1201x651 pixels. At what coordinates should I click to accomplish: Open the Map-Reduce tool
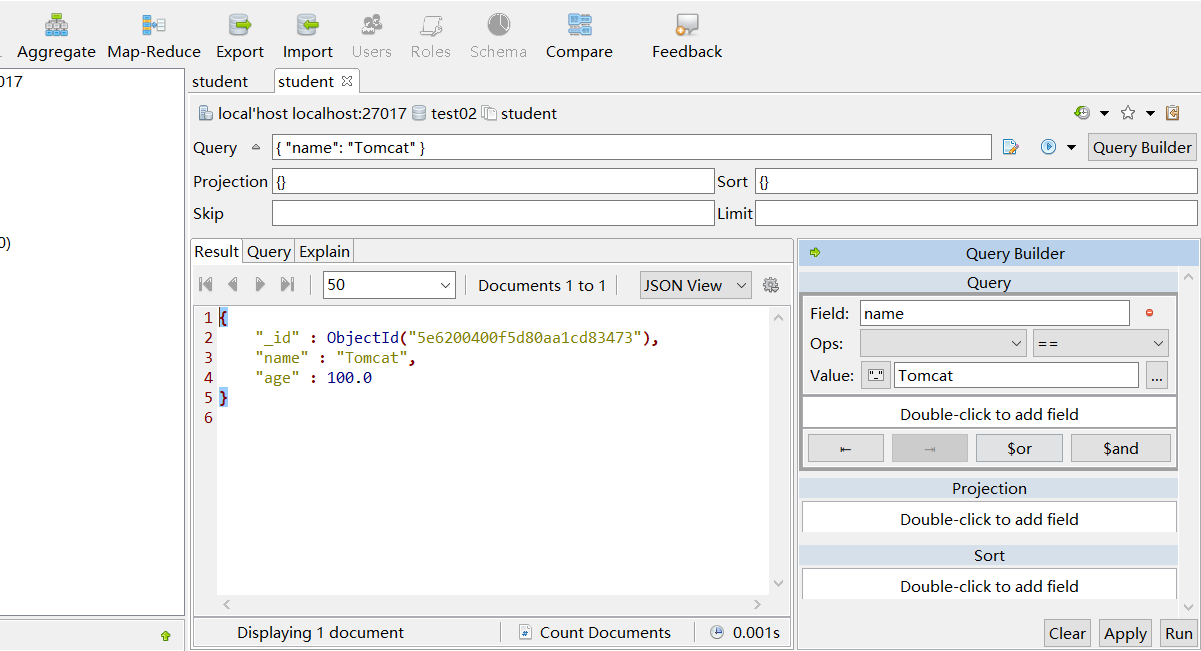154,37
